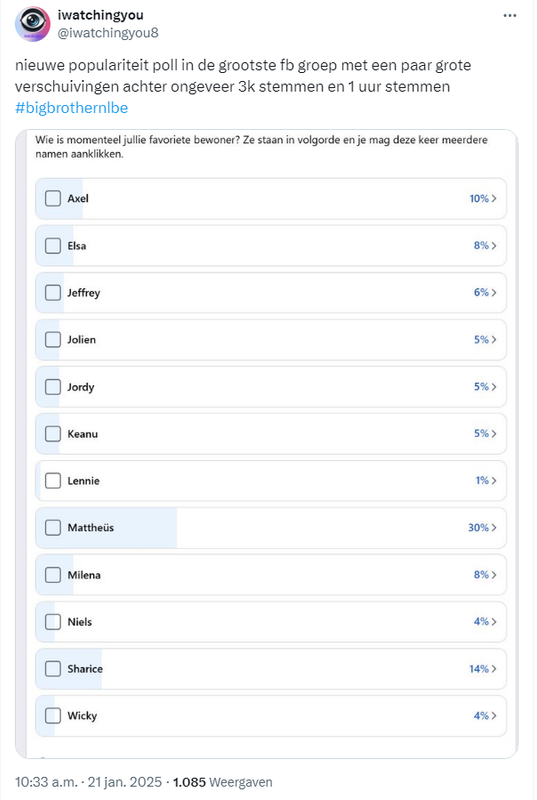The height and width of the screenshot is (800, 537).
Task: Open the embedded poll screenshot image
Action: click(x=267, y=444)
